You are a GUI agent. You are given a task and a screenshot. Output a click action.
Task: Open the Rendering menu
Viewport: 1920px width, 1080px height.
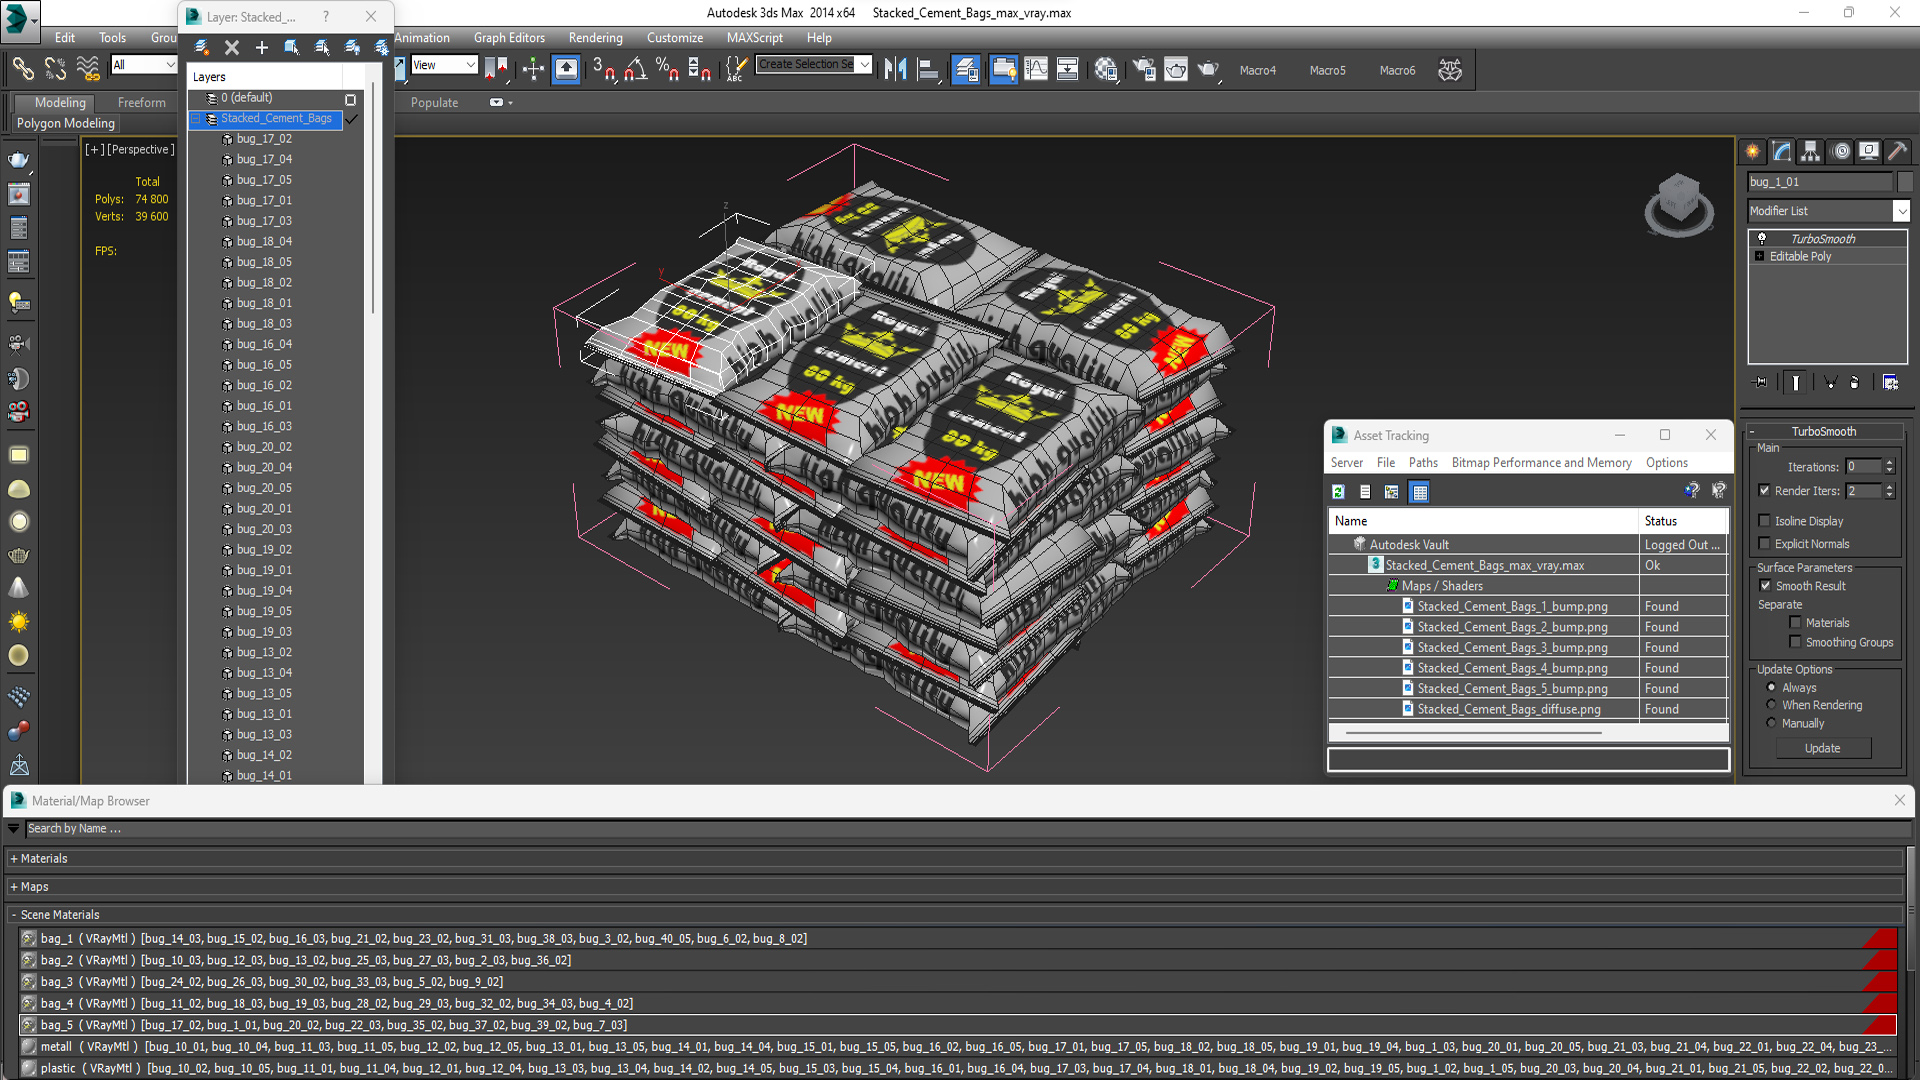(595, 38)
